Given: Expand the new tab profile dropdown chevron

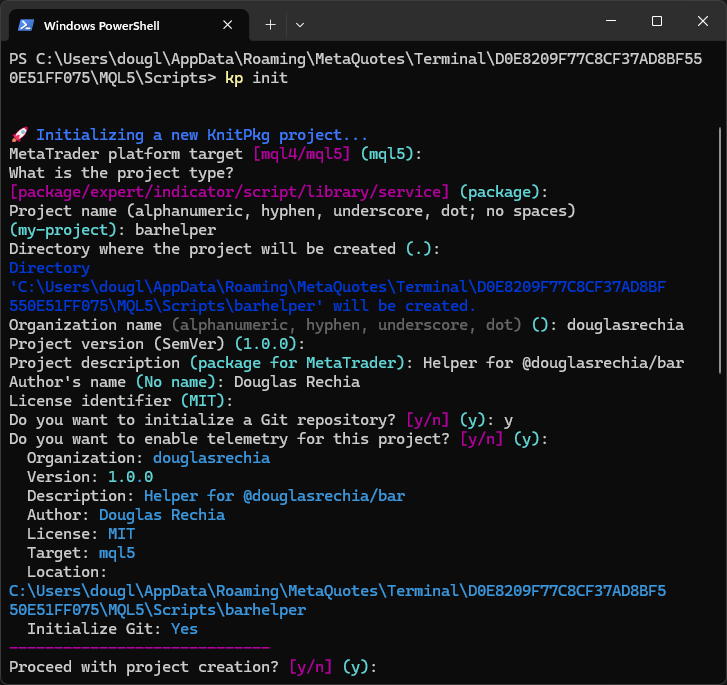Looking at the screenshot, I should [300, 24].
